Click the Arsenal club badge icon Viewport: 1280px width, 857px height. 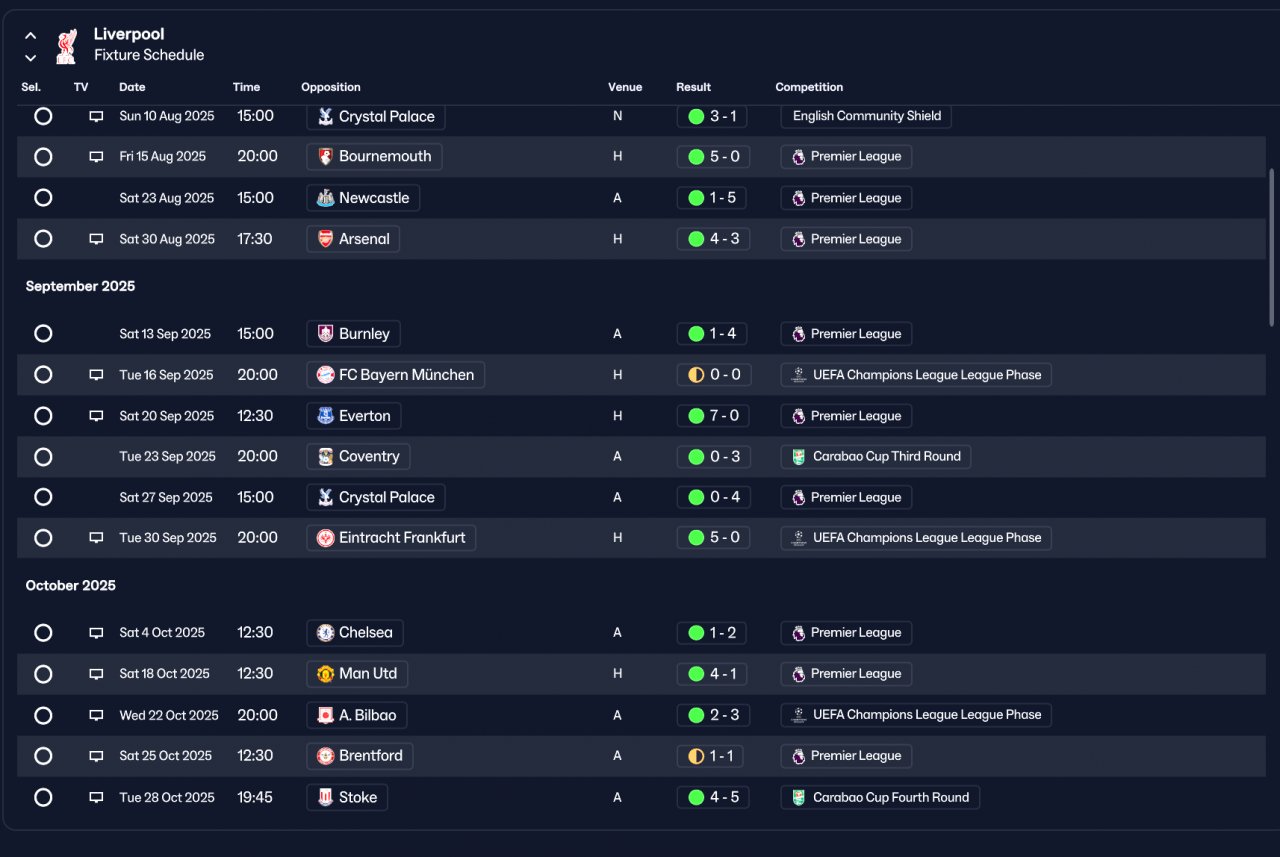325,239
